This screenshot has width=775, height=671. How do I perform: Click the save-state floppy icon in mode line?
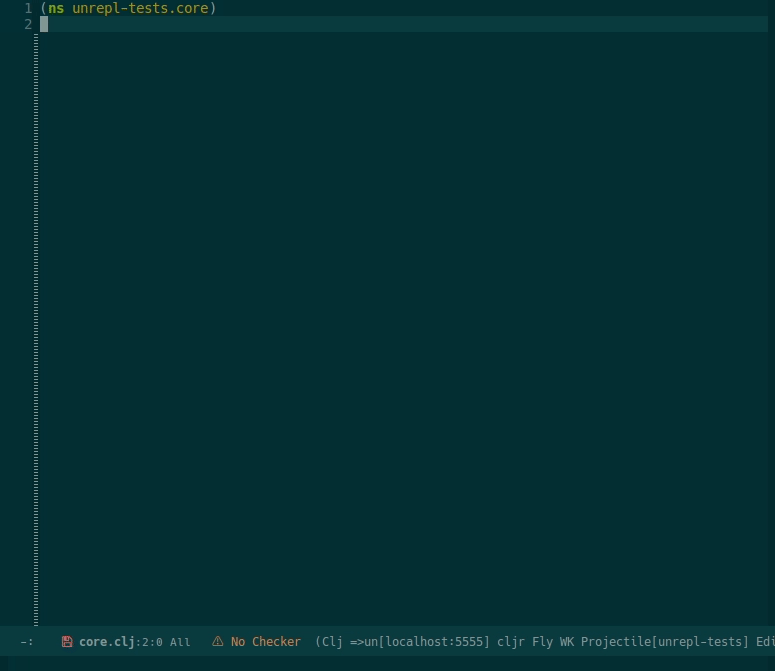tap(67, 641)
